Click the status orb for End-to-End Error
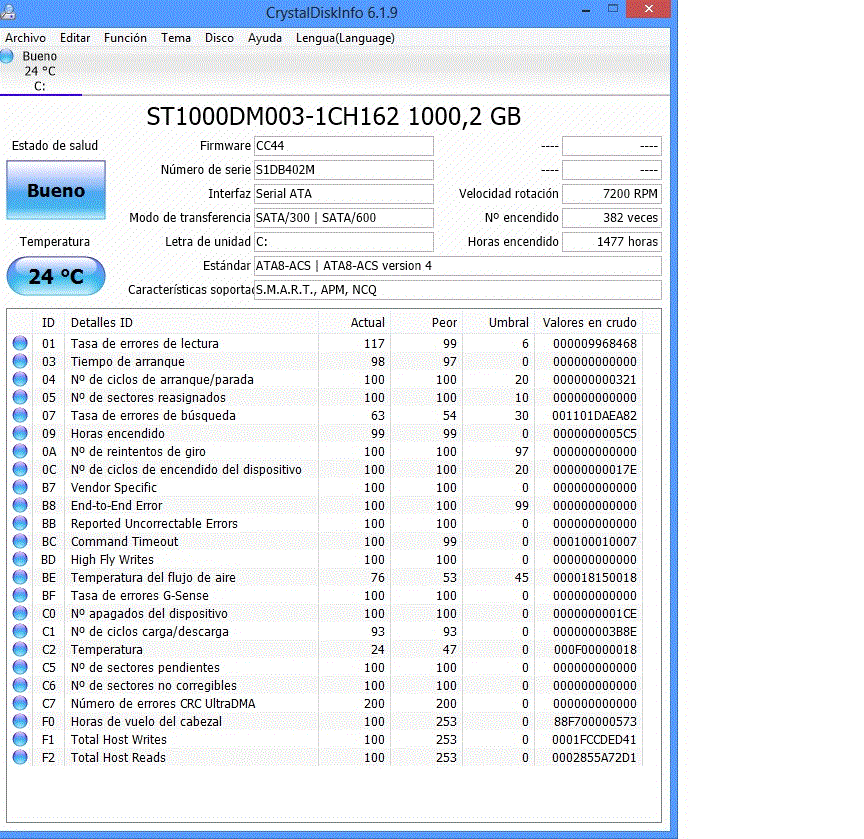 pyautogui.click(x=20, y=506)
